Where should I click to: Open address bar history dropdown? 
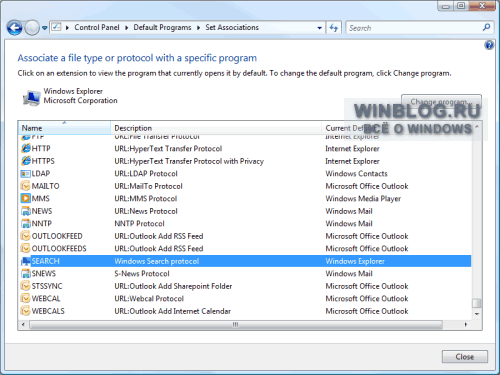pos(319,28)
